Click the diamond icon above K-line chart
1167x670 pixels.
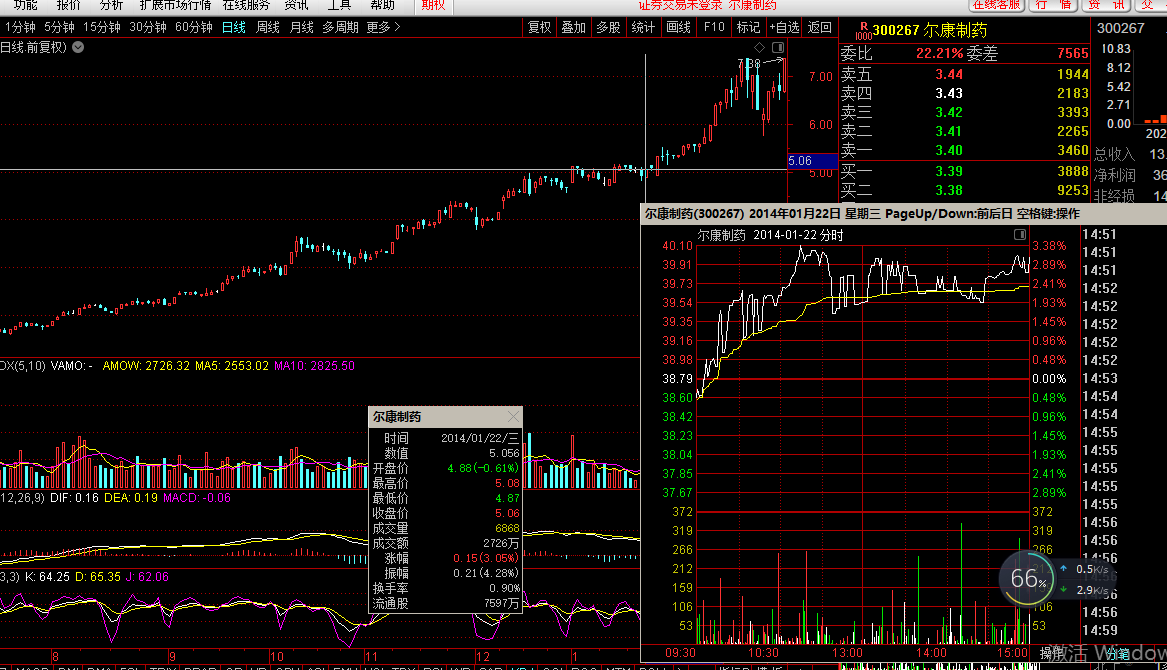[759, 47]
